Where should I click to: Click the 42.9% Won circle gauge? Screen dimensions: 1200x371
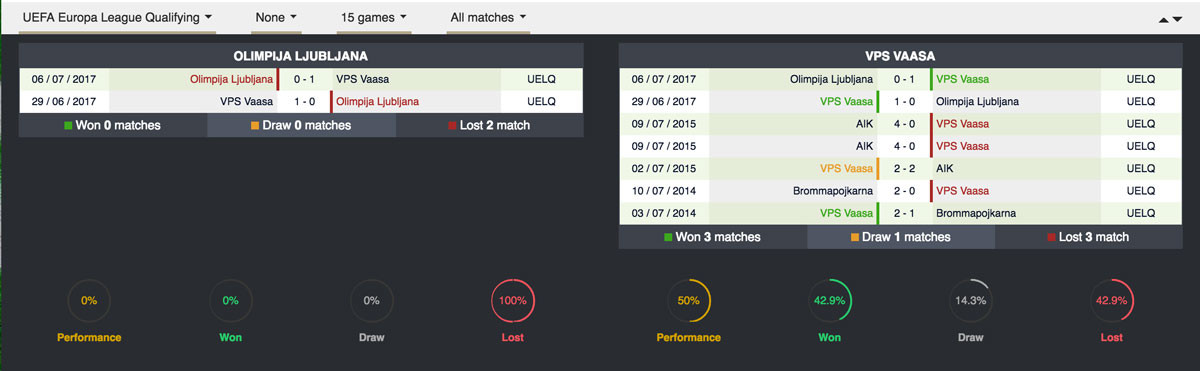[x=830, y=300]
